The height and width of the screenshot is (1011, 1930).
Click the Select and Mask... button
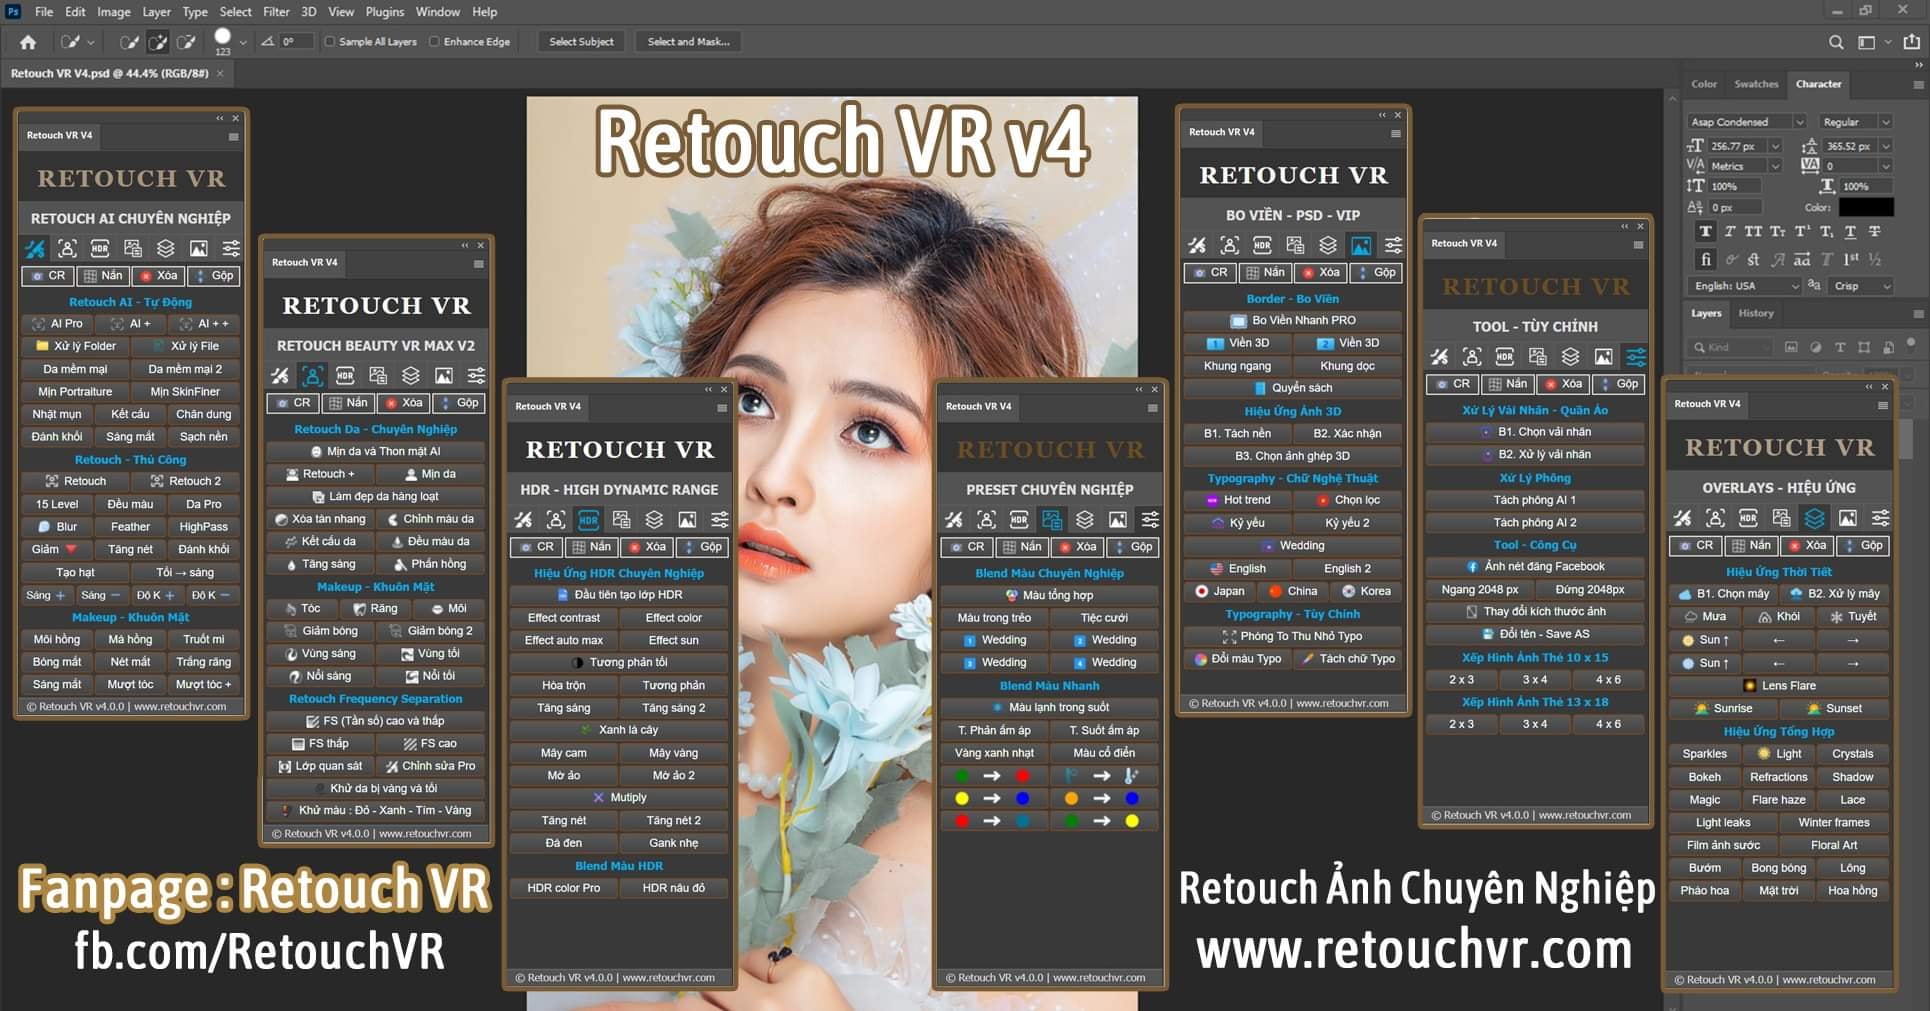click(x=688, y=42)
